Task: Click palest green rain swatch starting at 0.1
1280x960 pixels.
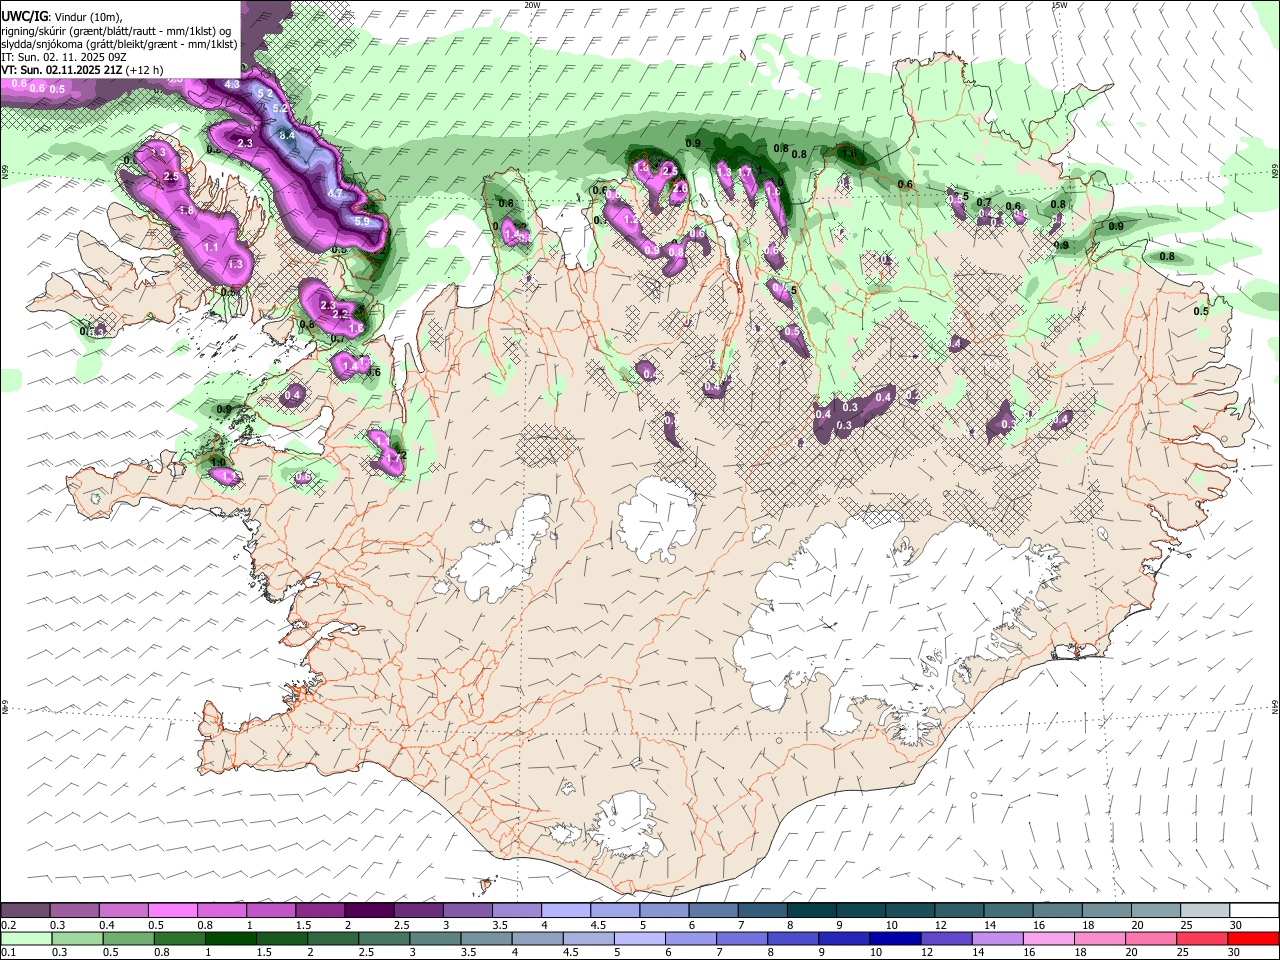Action: [25, 939]
